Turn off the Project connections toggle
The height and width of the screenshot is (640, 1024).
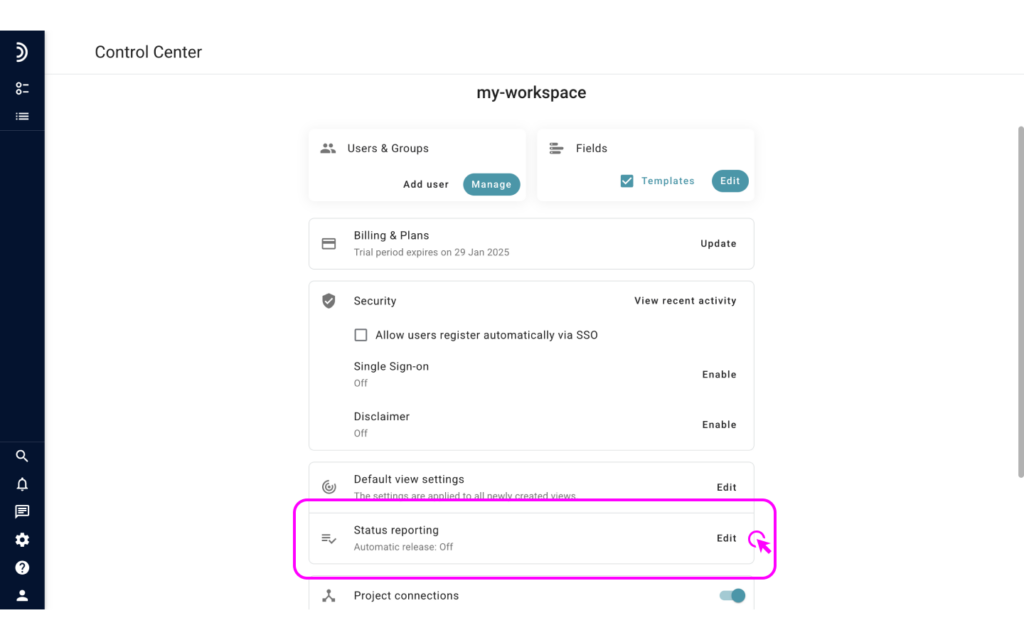pos(732,595)
